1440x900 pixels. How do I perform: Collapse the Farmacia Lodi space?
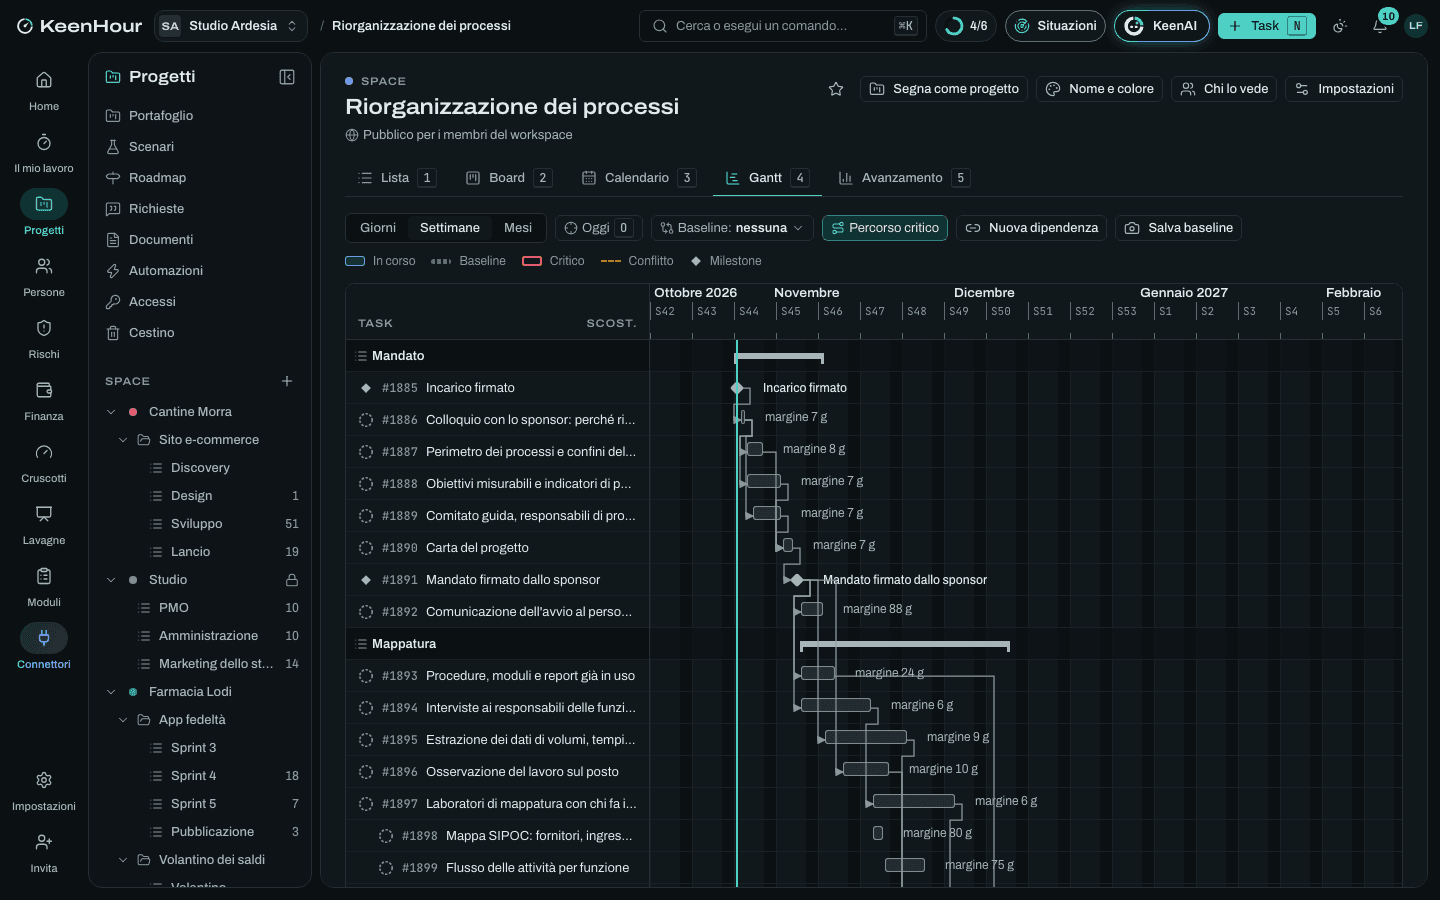coord(111,692)
